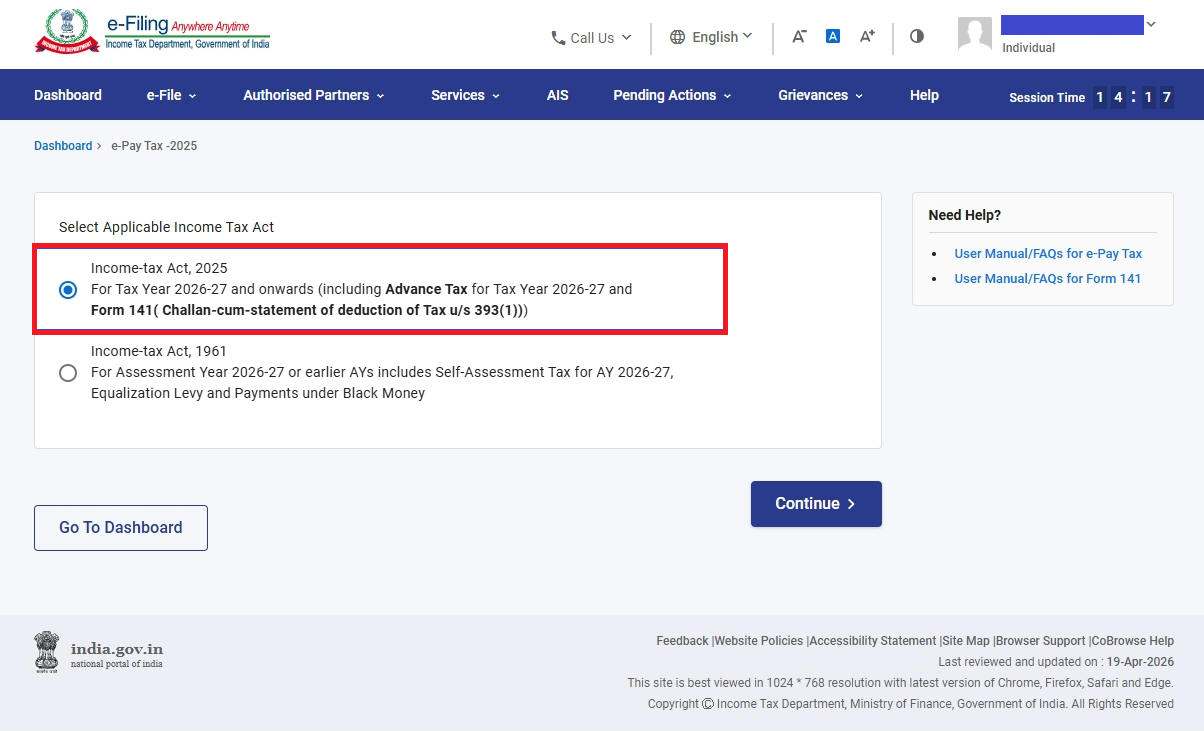Open the Authorised Partners dropdown
Viewport: 1204px width, 731px height.
click(313, 95)
